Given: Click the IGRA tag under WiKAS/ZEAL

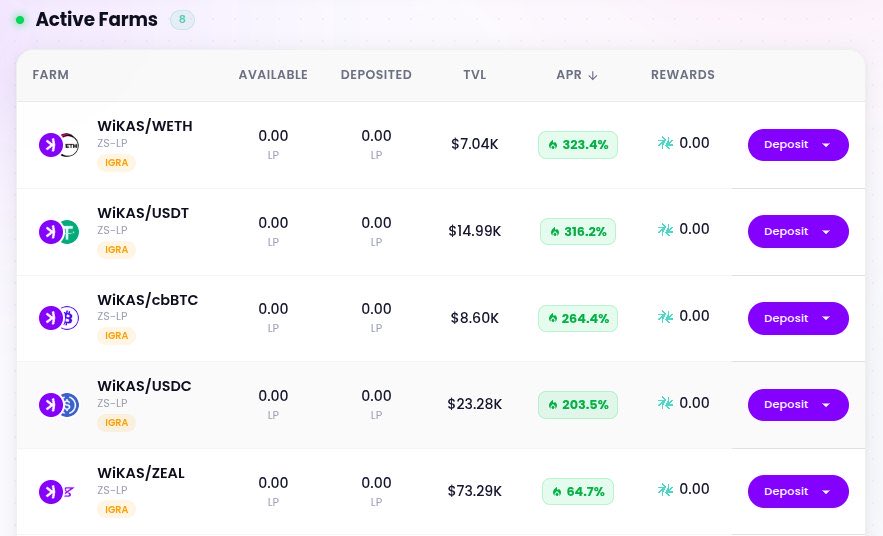Looking at the screenshot, I should pyautogui.click(x=117, y=510).
